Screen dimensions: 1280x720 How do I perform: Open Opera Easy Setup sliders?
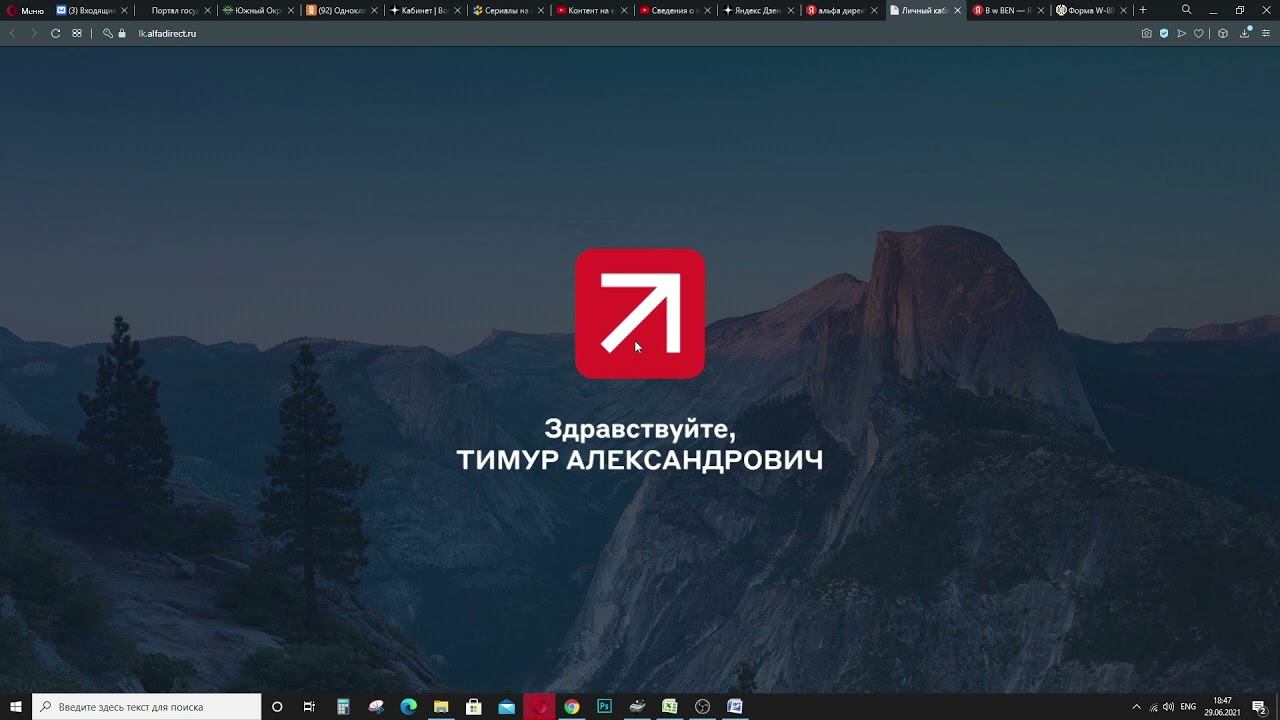[1266, 33]
